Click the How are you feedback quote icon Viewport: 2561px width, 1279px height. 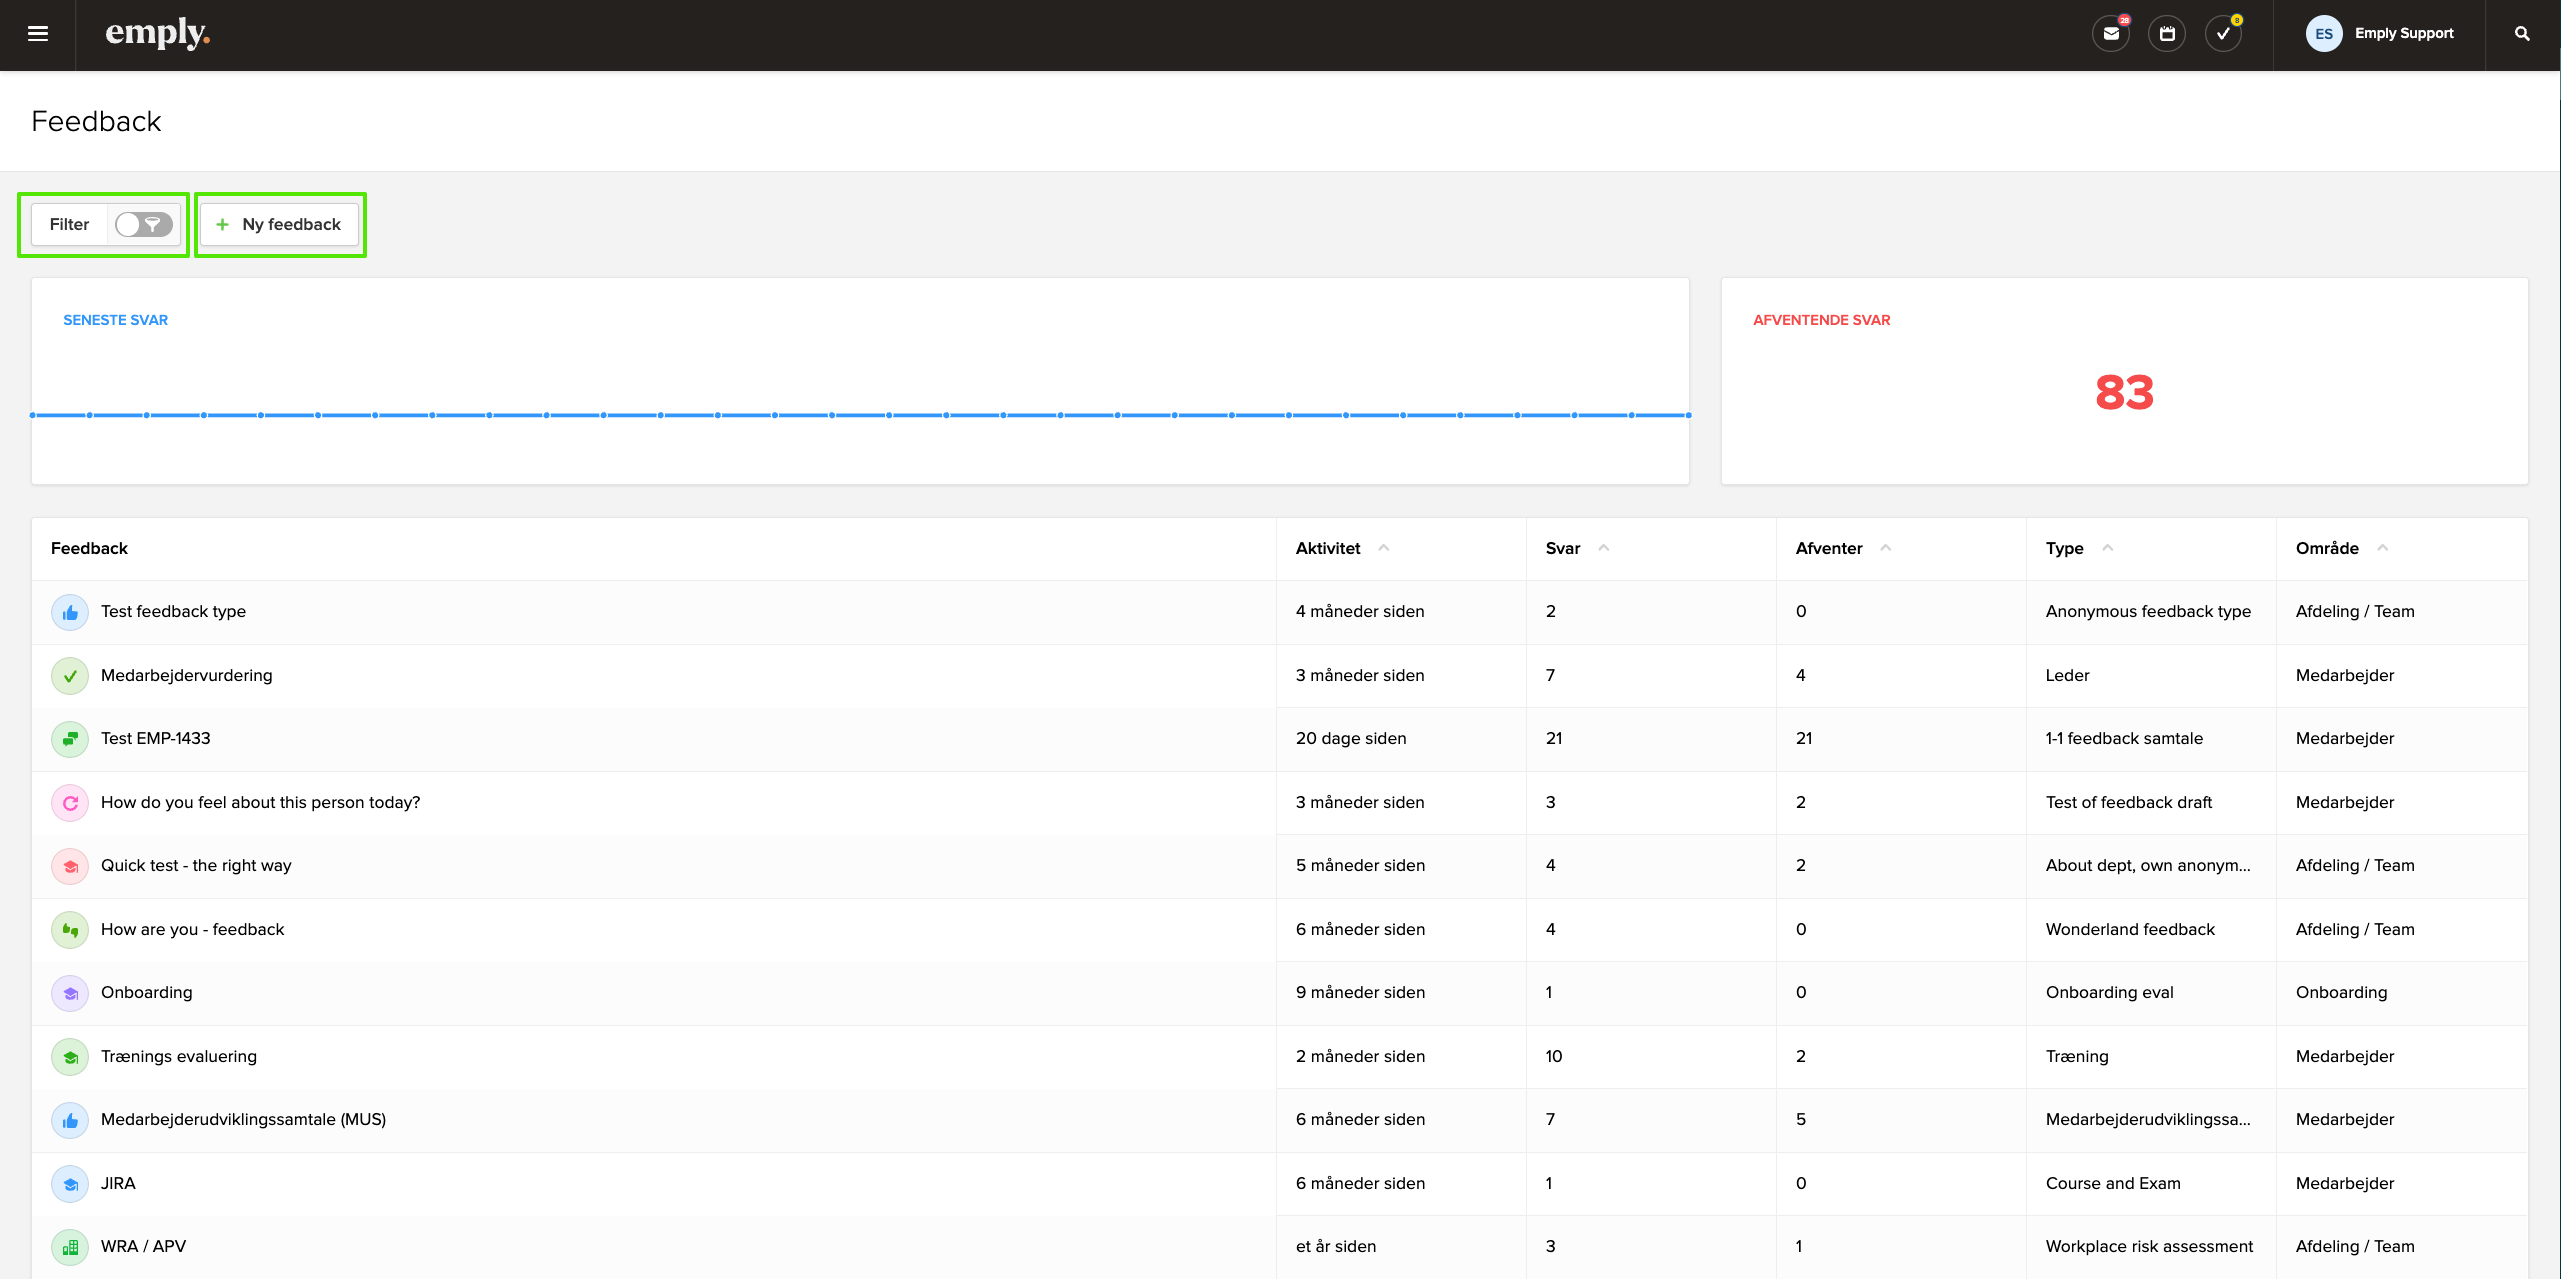pyautogui.click(x=70, y=930)
